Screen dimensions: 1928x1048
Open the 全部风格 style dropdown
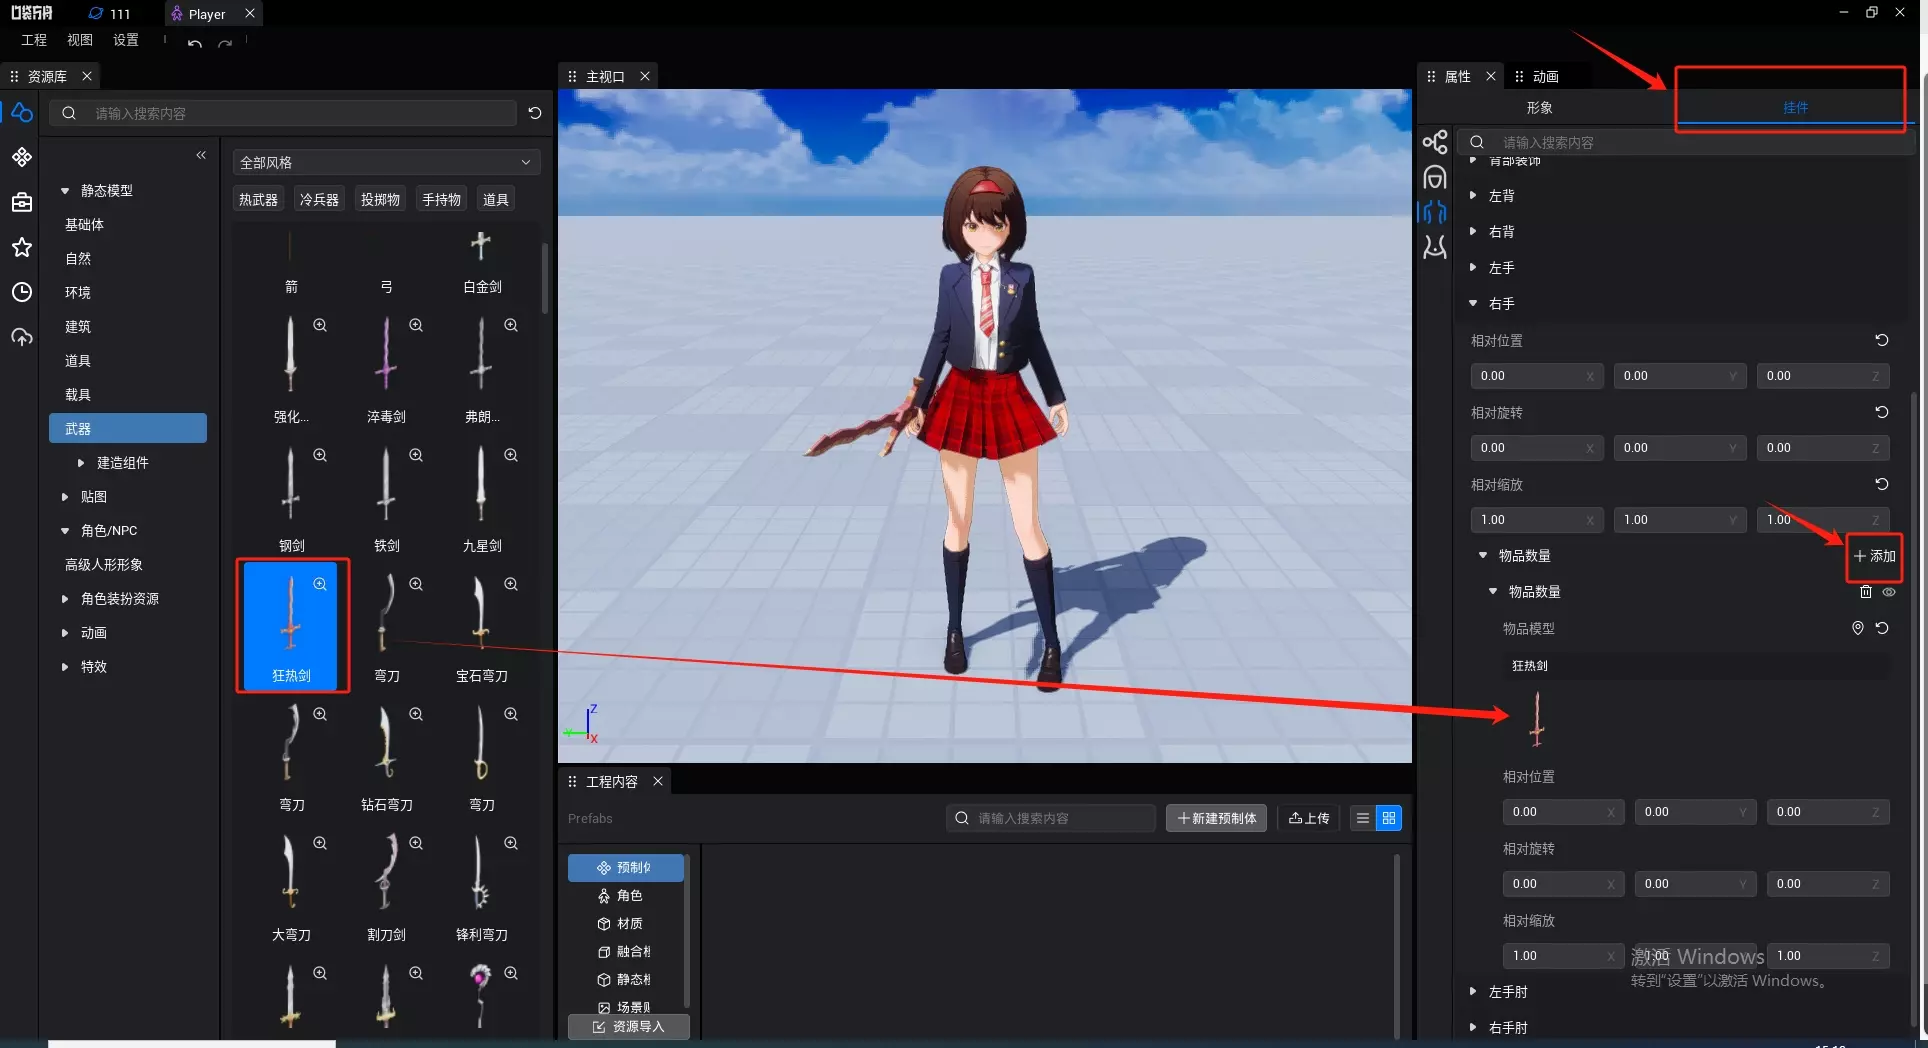click(x=386, y=162)
